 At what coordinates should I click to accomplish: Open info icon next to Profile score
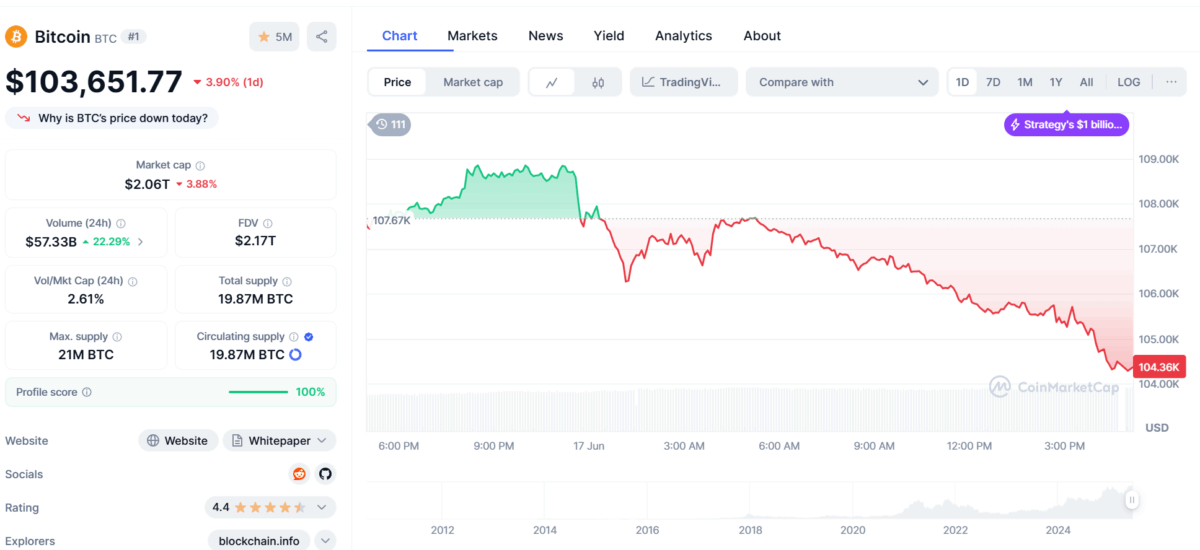(x=87, y=392)
